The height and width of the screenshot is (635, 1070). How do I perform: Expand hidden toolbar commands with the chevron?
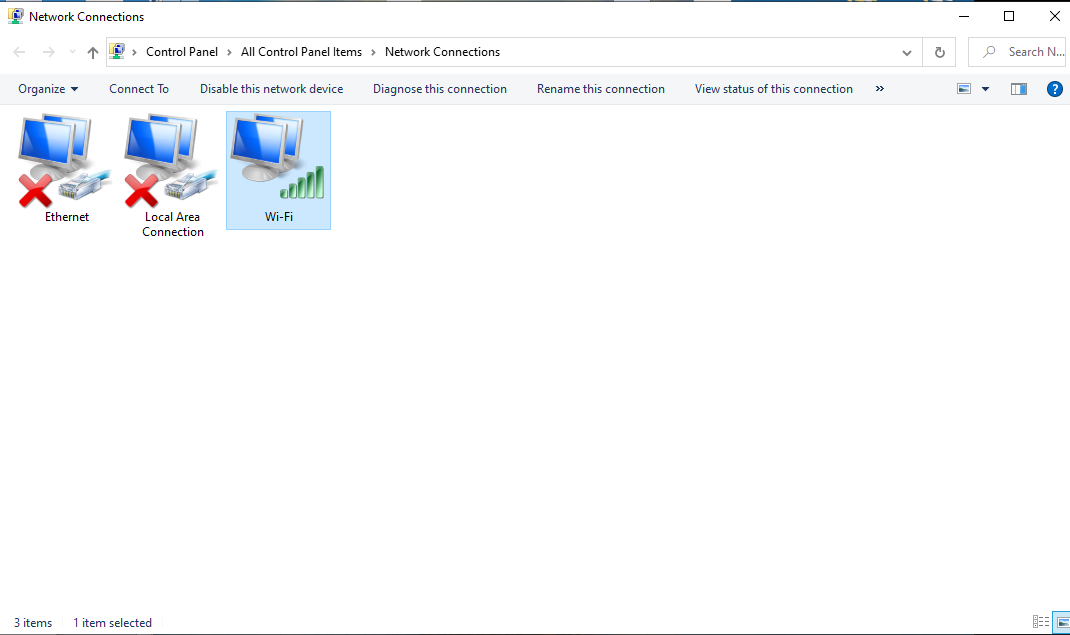(x=879, y=88)
